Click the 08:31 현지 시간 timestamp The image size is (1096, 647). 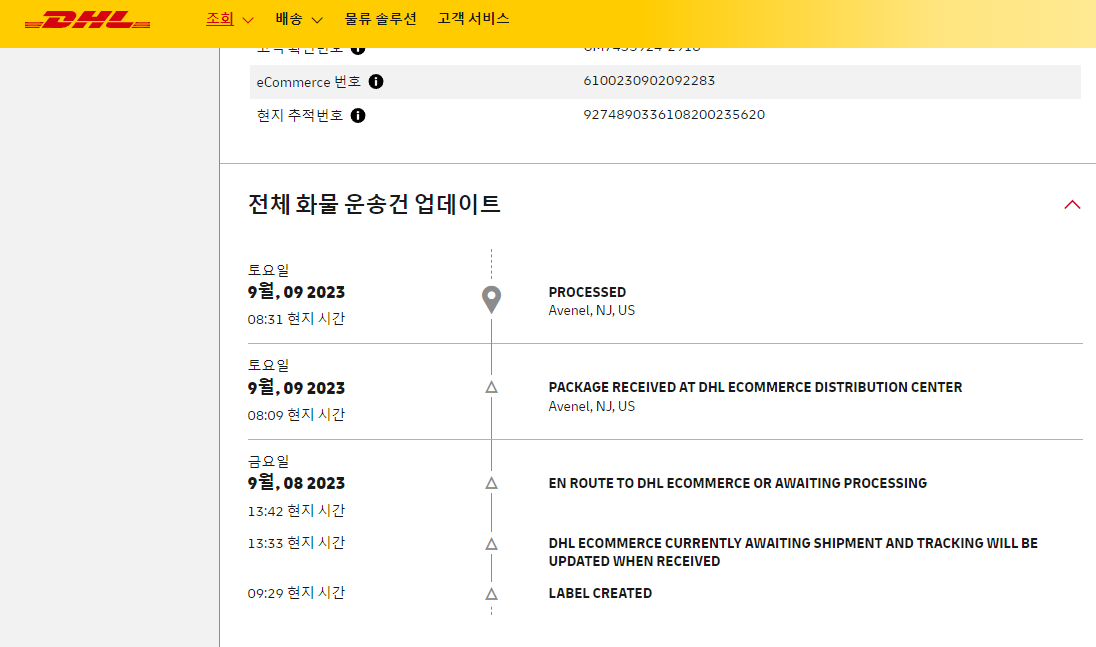pyautogui.click(x=296, y=319)
